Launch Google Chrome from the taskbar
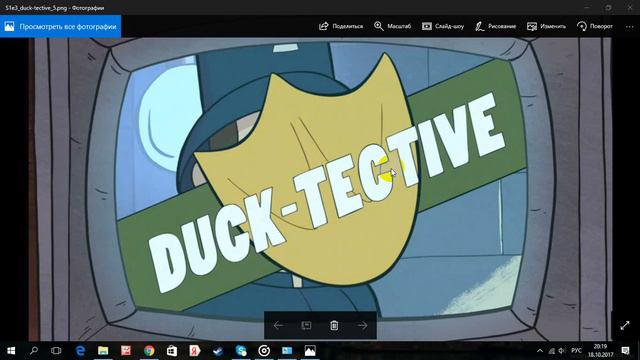640x360 pixels. (x=149, y=351)
